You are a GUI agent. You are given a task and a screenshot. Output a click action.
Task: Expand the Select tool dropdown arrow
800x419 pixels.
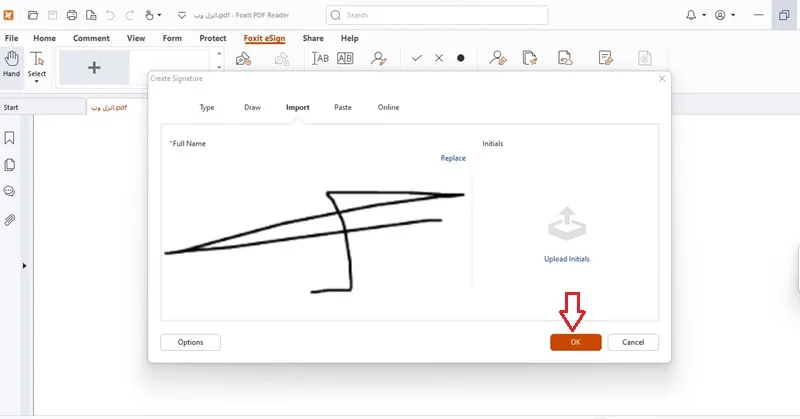(37, 82)
